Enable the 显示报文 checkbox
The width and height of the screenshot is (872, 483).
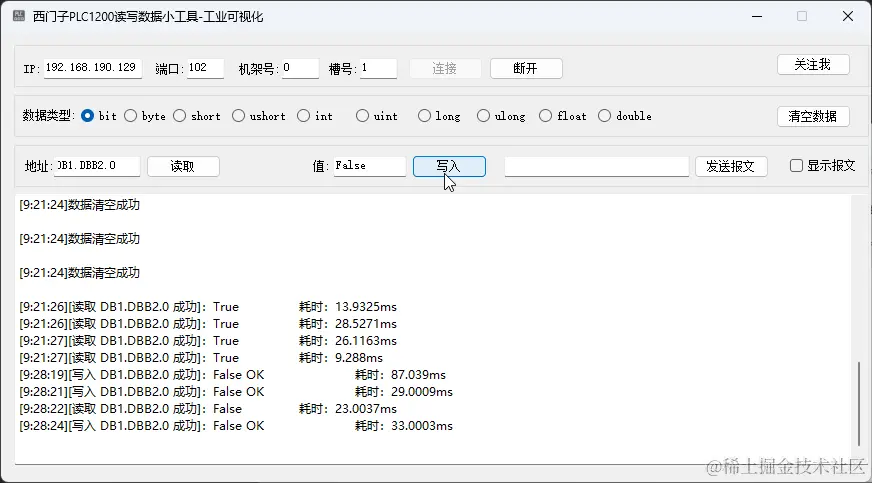click(822, 166)
